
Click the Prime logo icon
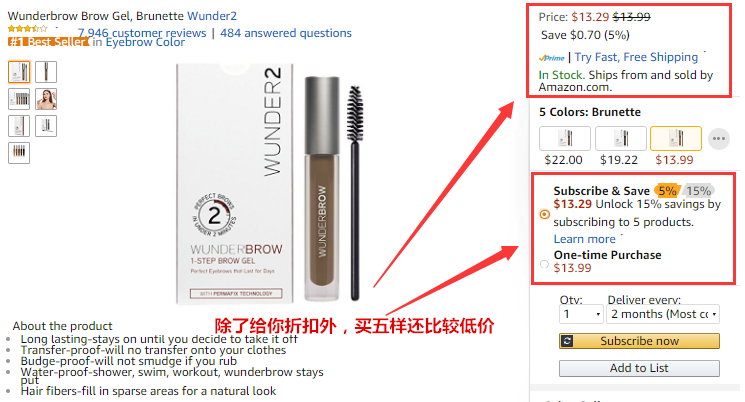click(551, 58)
